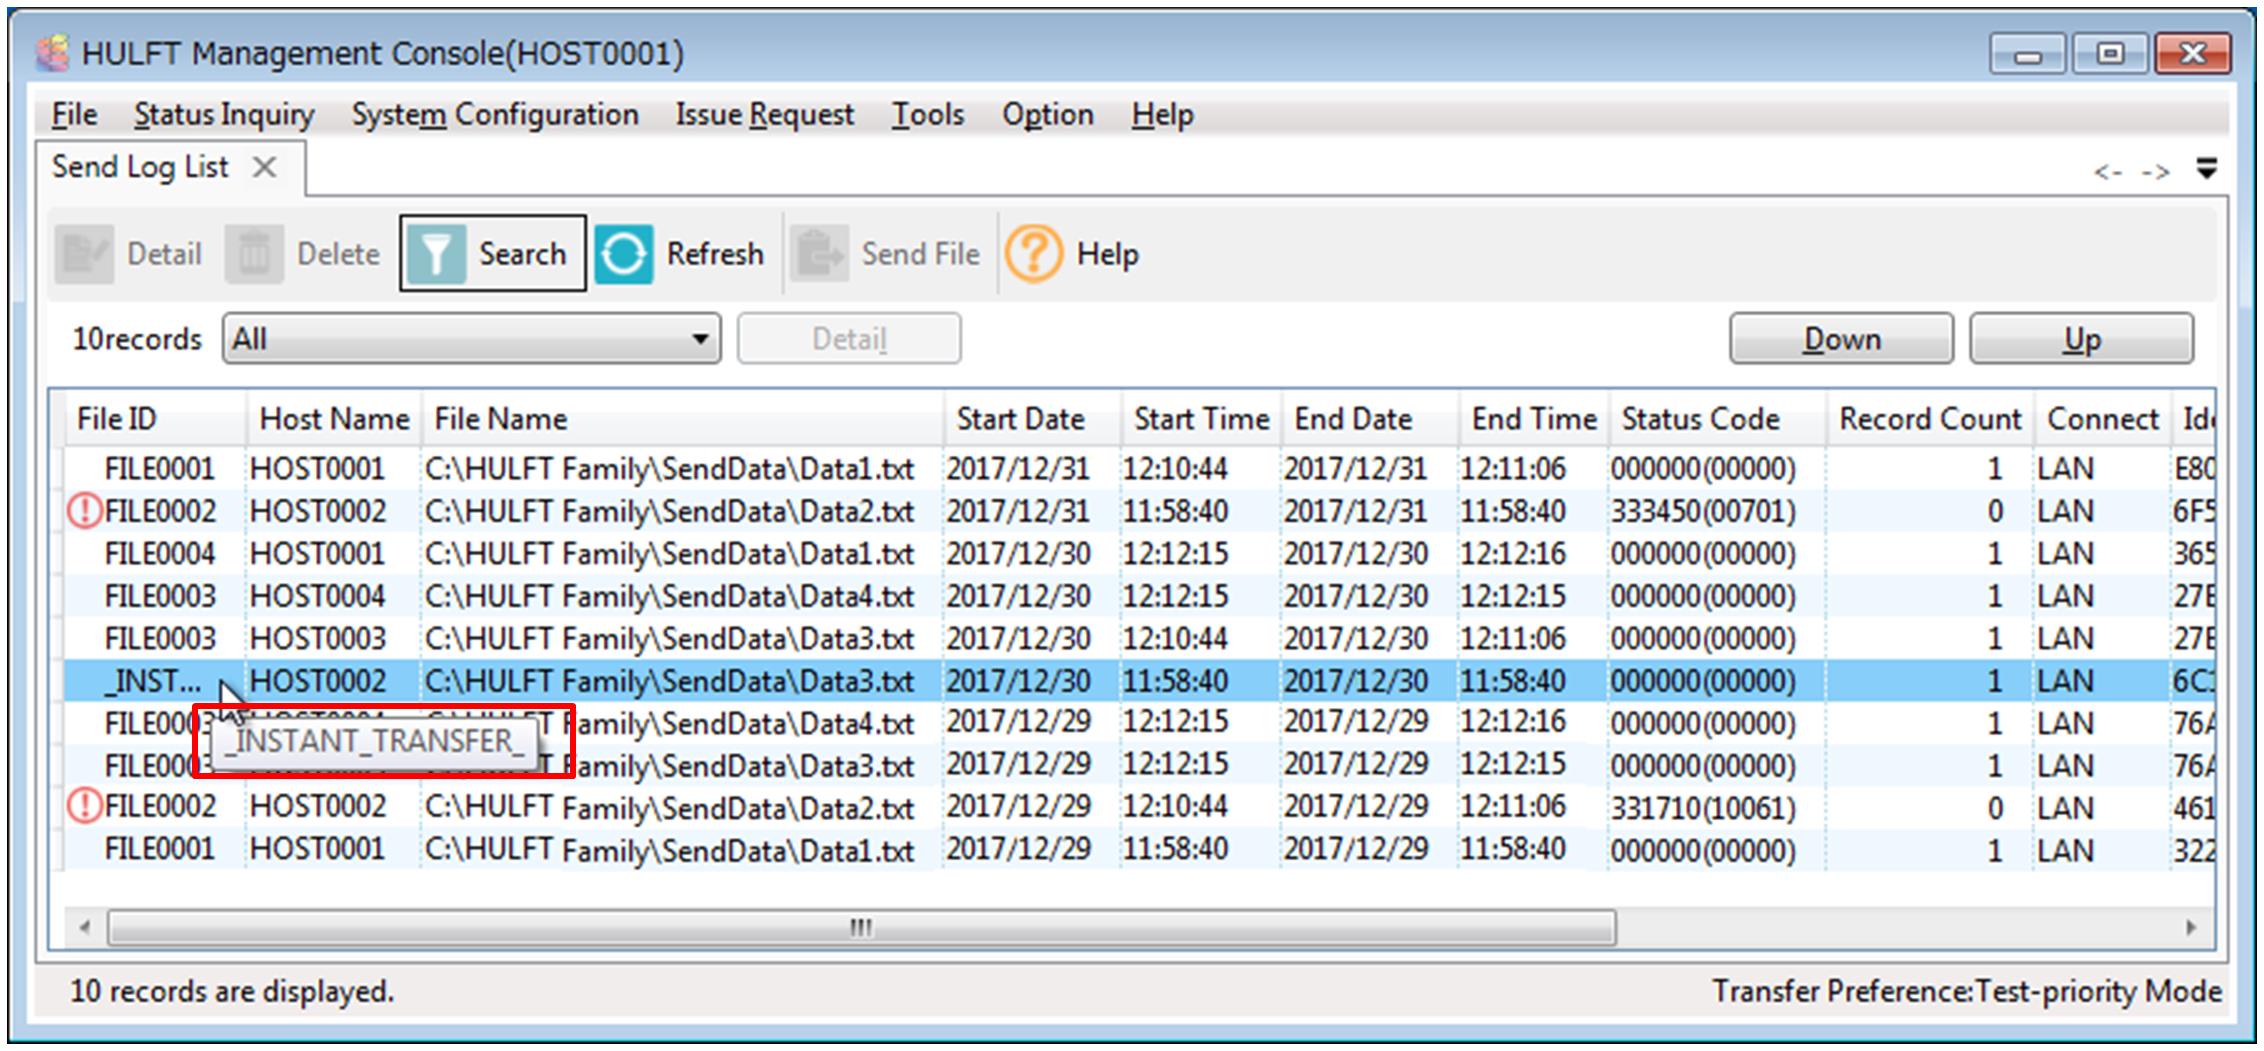Select FILE0004 row with HOST0001
Viewport: 2264px width, 1051px height.
pyautogui.click(x=1140, y=554)
